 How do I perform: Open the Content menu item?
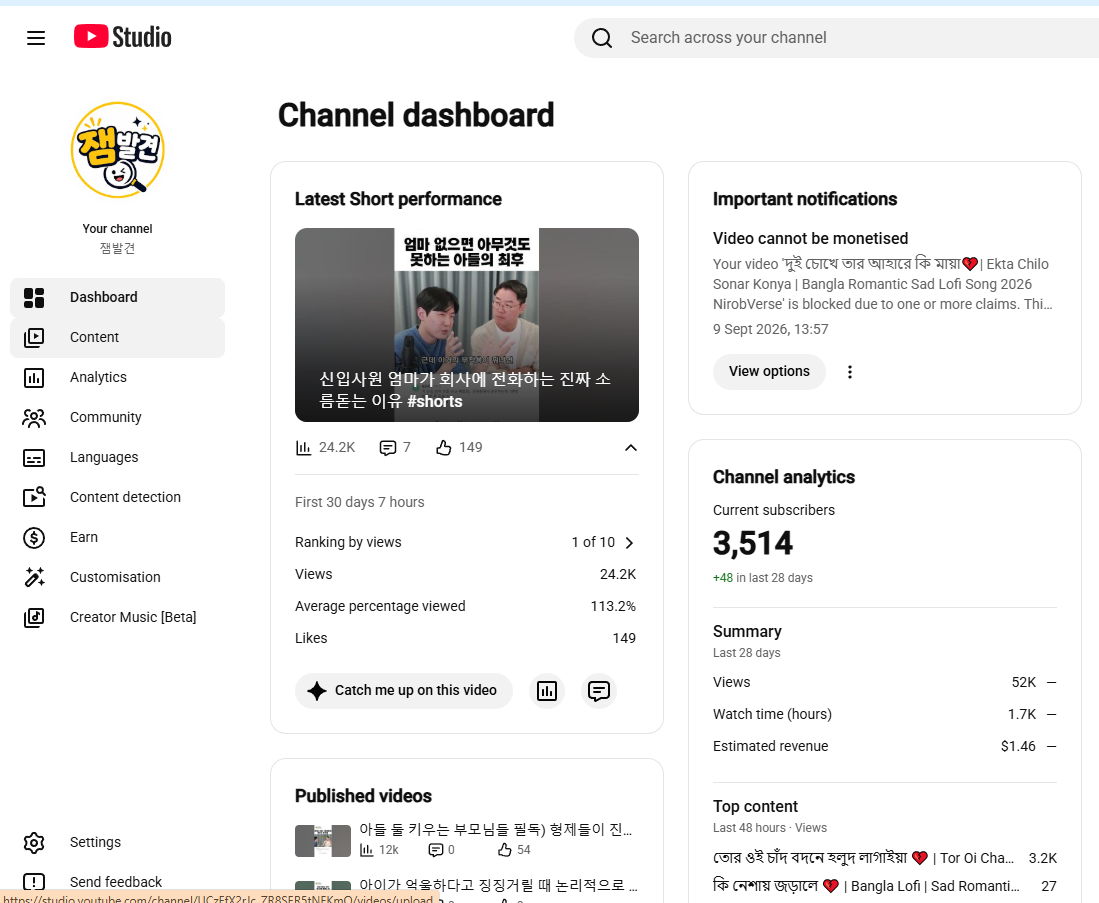pos(118,337)
